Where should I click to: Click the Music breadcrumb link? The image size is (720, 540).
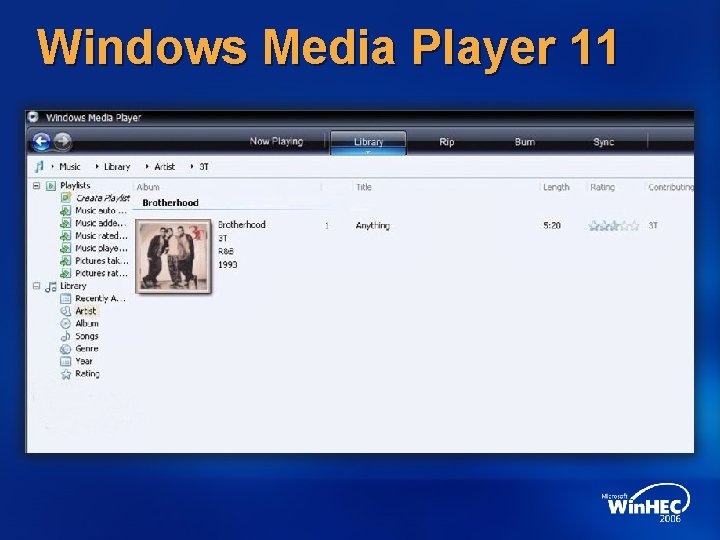(x=70, y=167)
